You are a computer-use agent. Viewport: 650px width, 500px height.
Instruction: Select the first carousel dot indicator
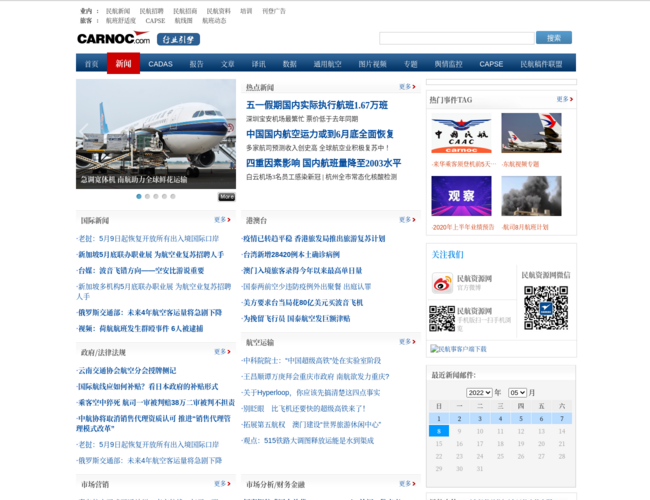tap(139, 196)
